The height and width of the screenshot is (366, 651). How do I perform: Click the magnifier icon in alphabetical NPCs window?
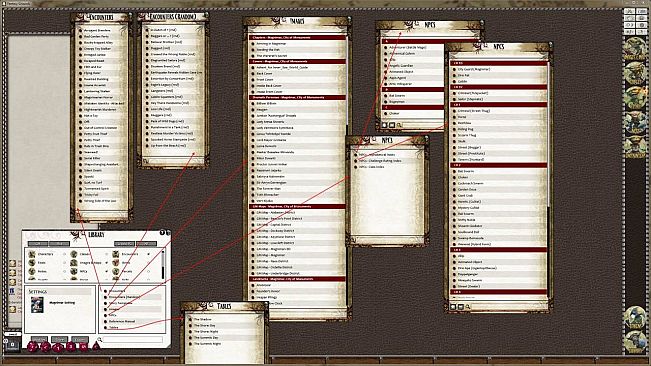399,125
